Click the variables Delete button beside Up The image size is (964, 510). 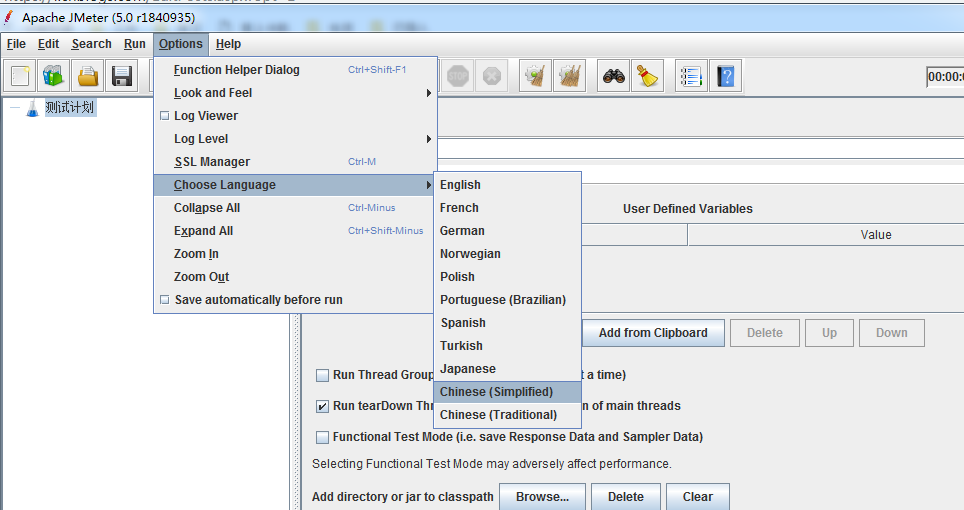[765, 333]
